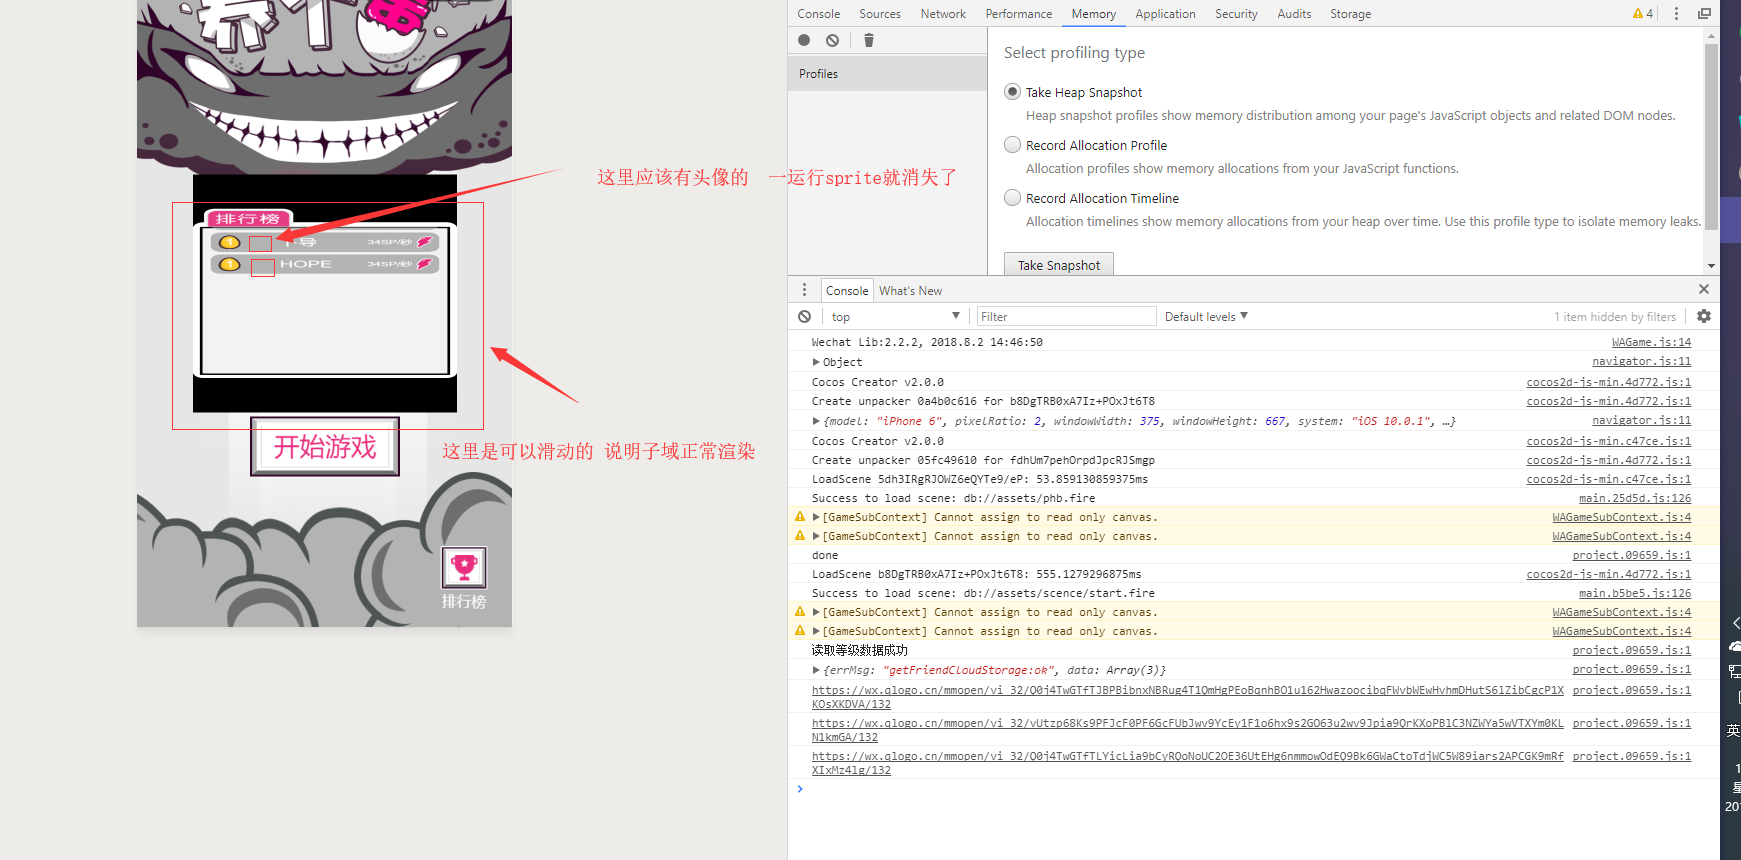The height and width of the screenshot is (860, 1741).
Task: Click the 排行榜 leaderboard tab label in game
Action: pos(248,218)
